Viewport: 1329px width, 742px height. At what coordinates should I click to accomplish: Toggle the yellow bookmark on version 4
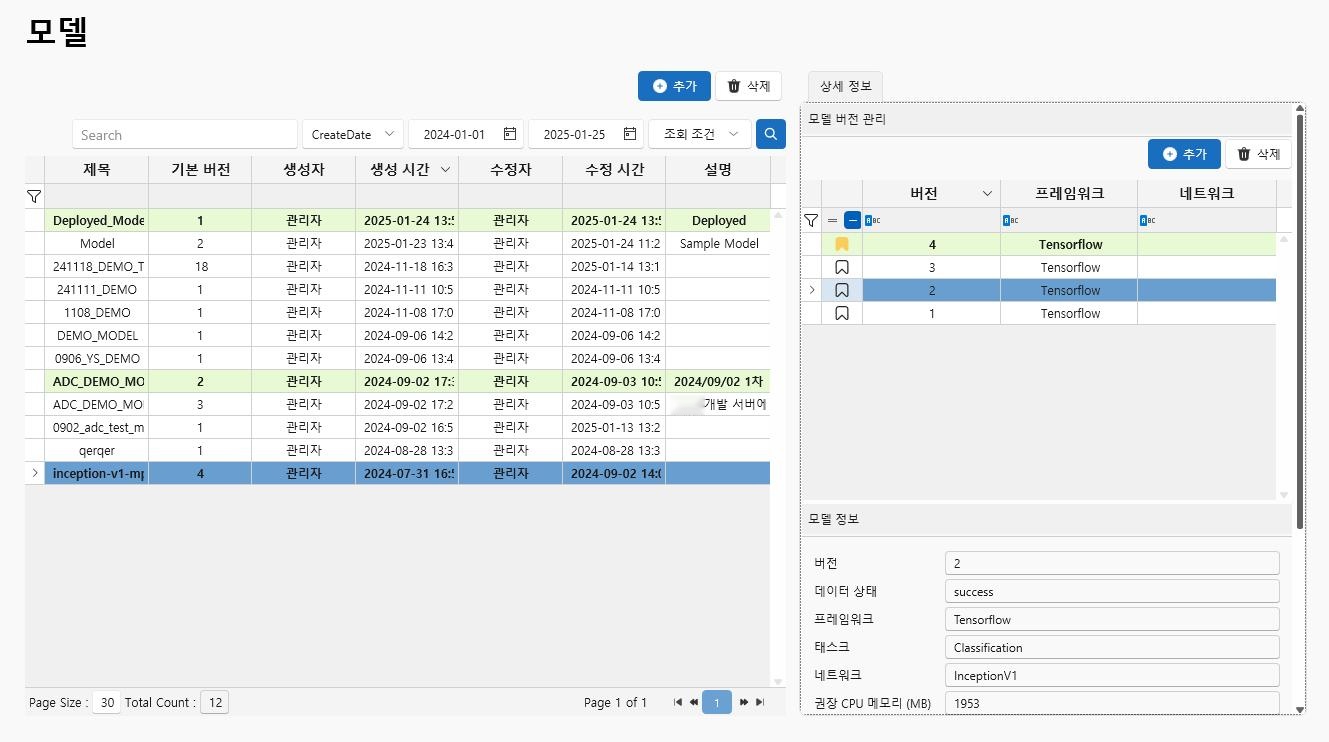point(842,244)
